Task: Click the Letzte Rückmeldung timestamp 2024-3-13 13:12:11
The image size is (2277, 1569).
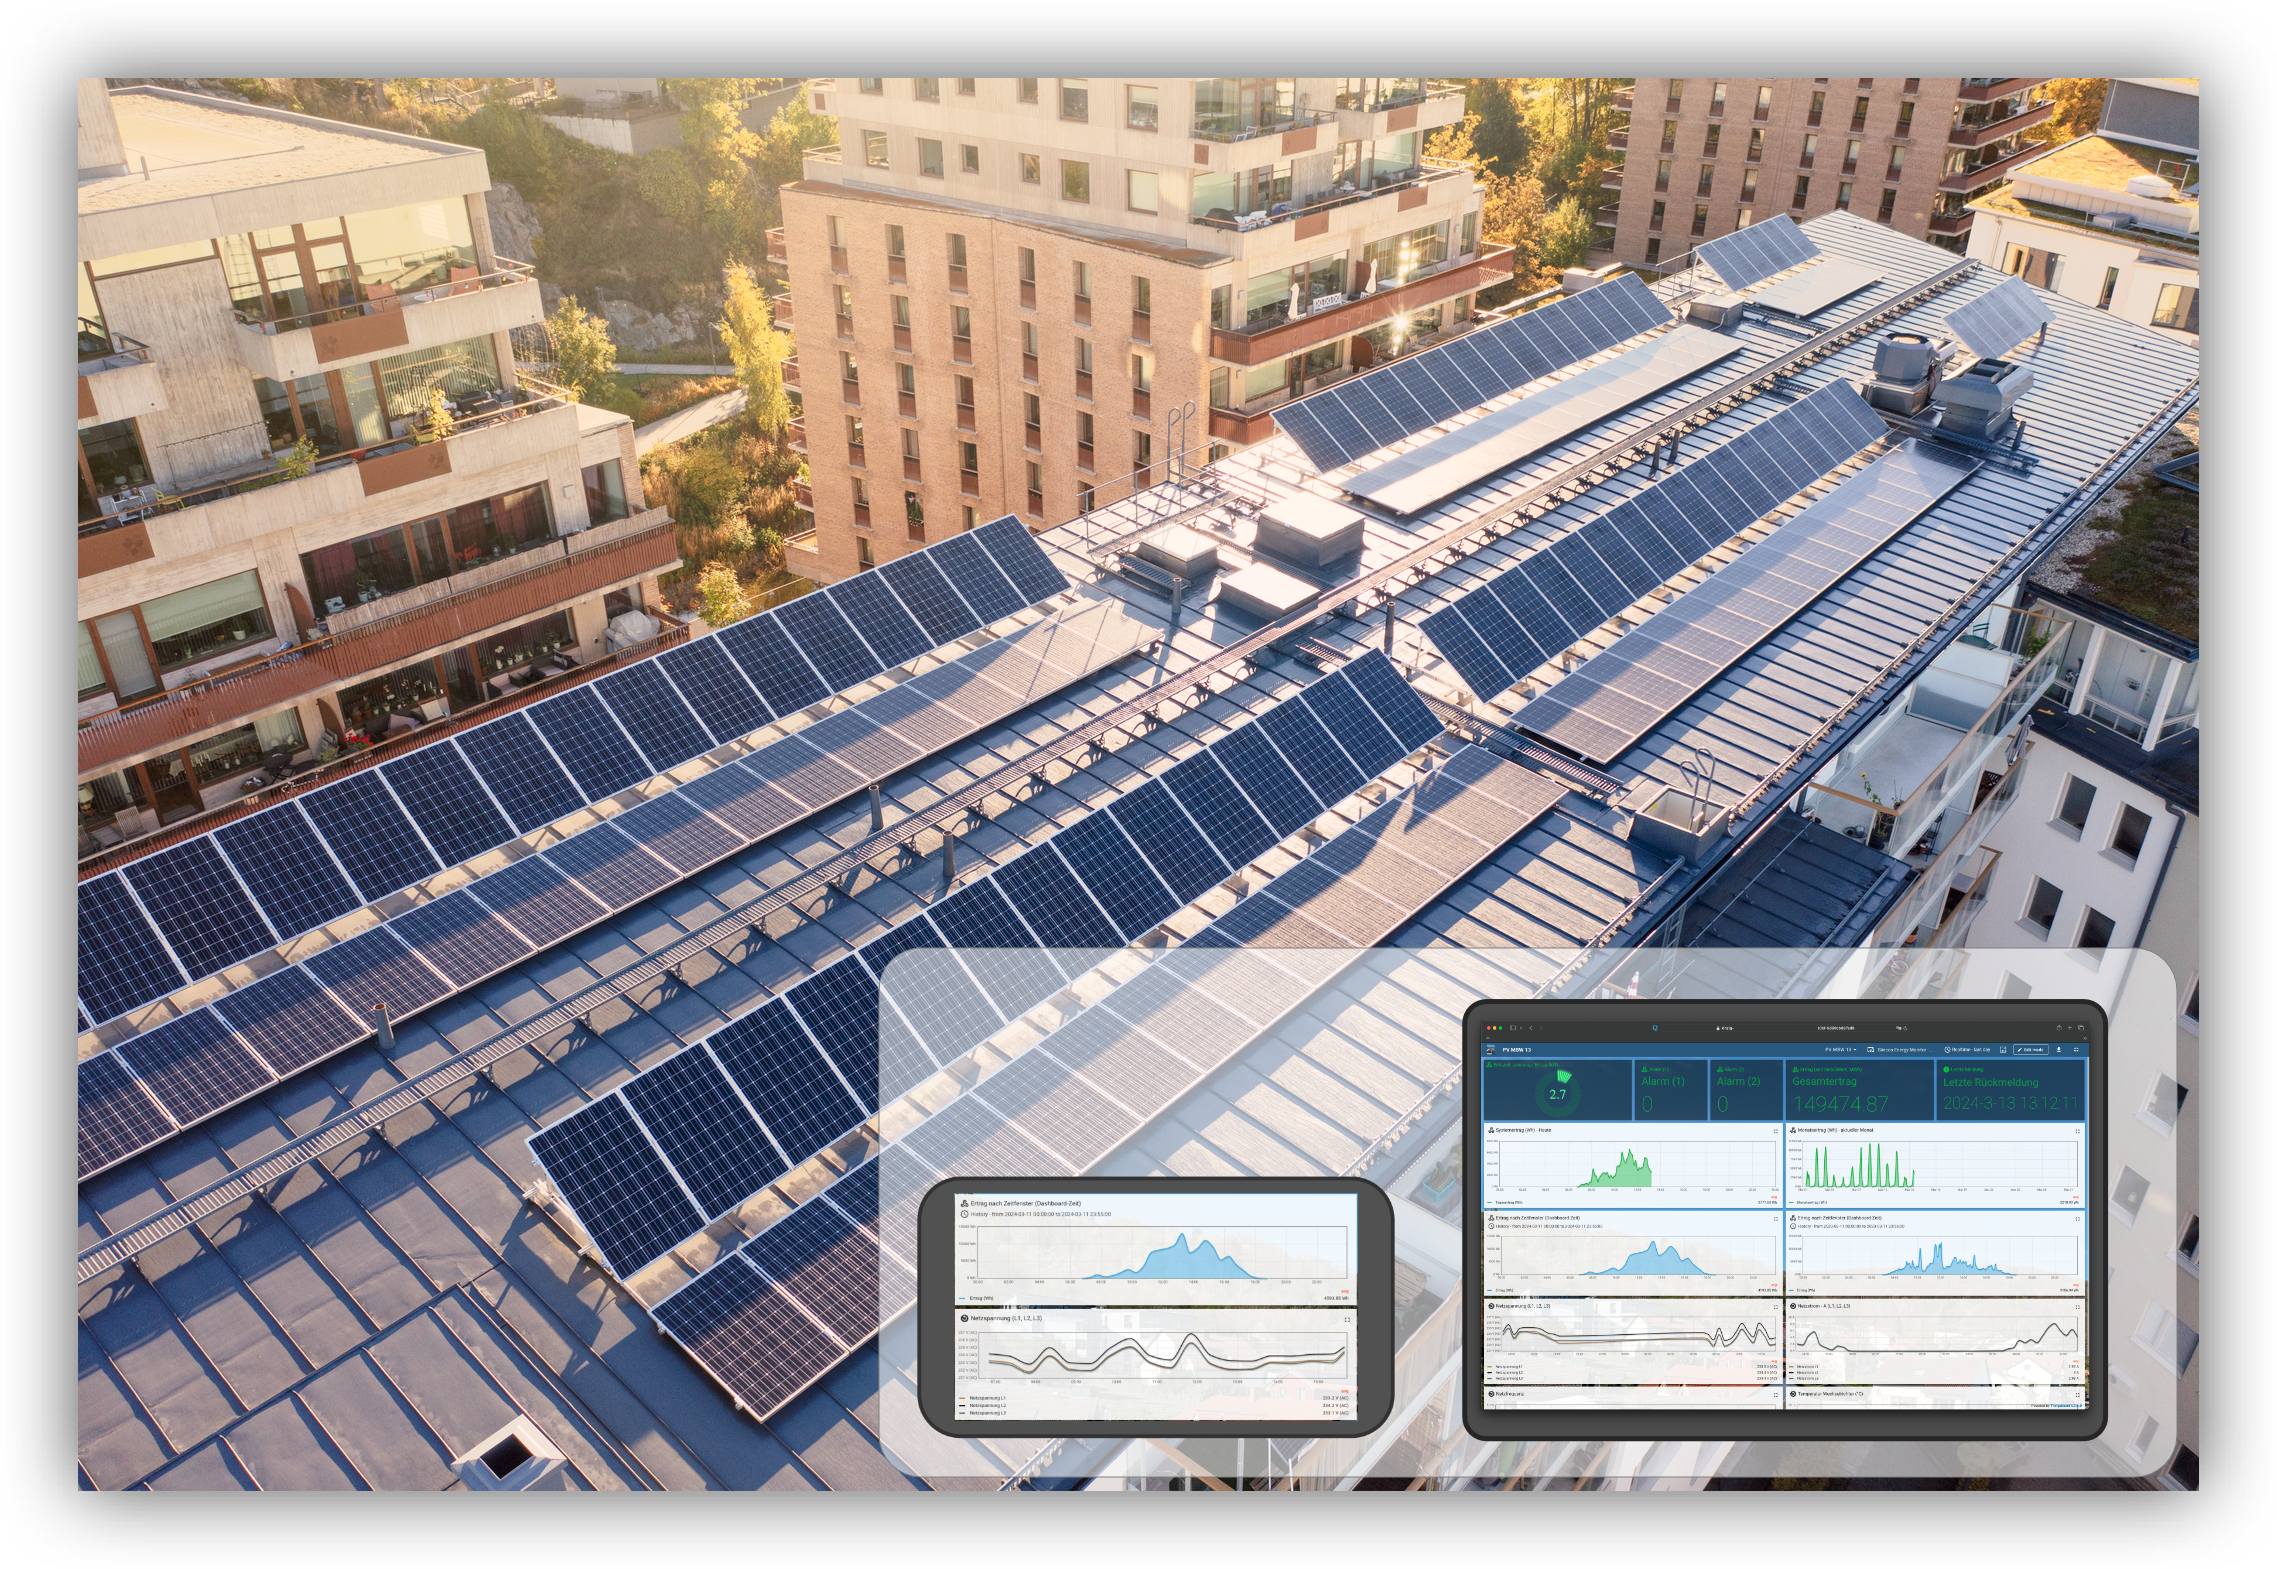Action: coord(2010,1103)
